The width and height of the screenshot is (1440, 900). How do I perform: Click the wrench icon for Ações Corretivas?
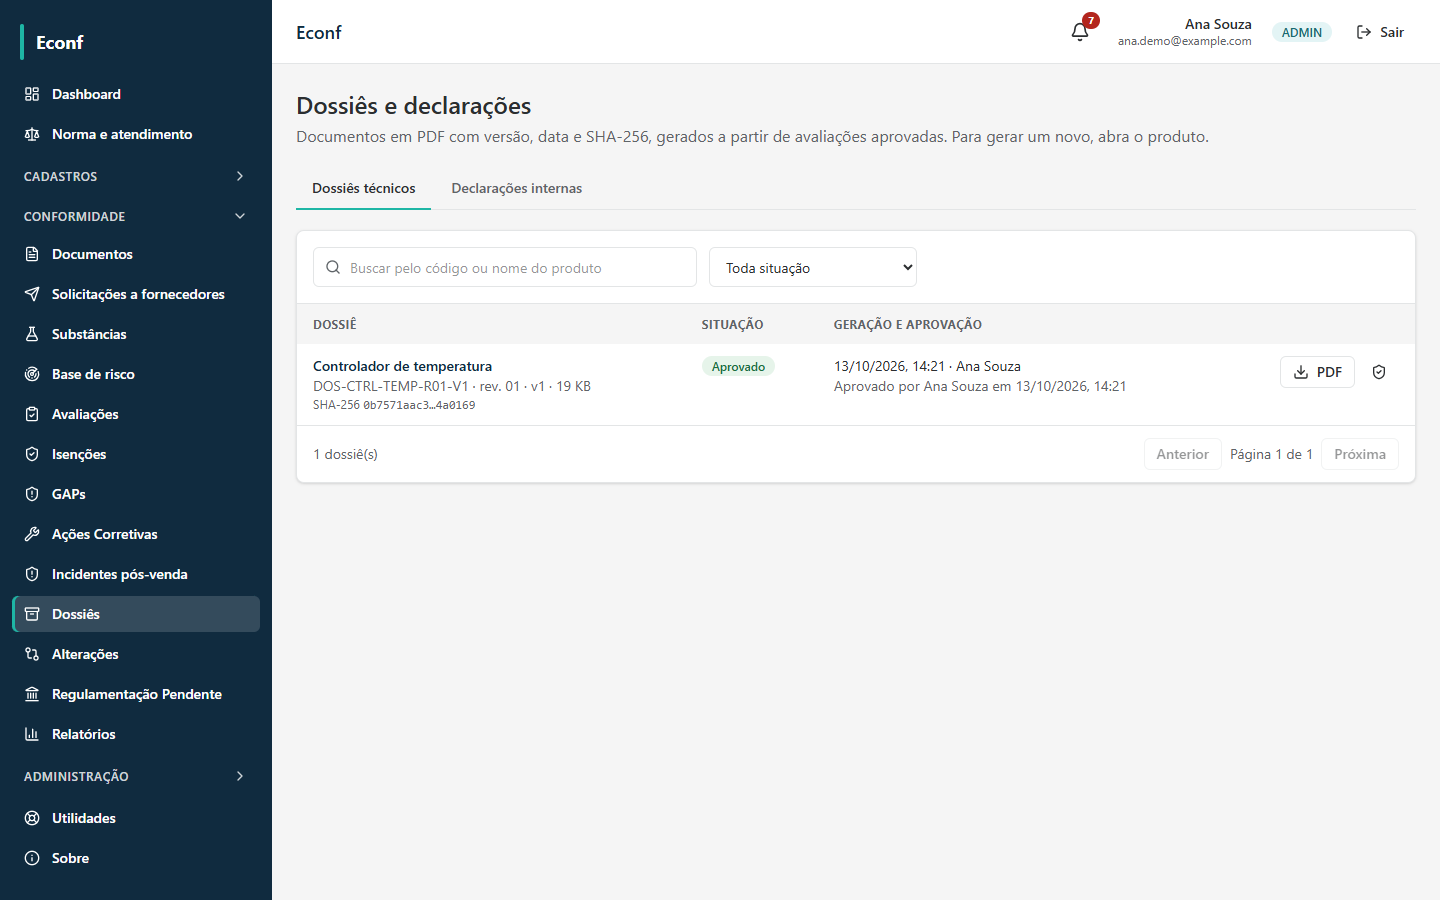pos(32,534)
